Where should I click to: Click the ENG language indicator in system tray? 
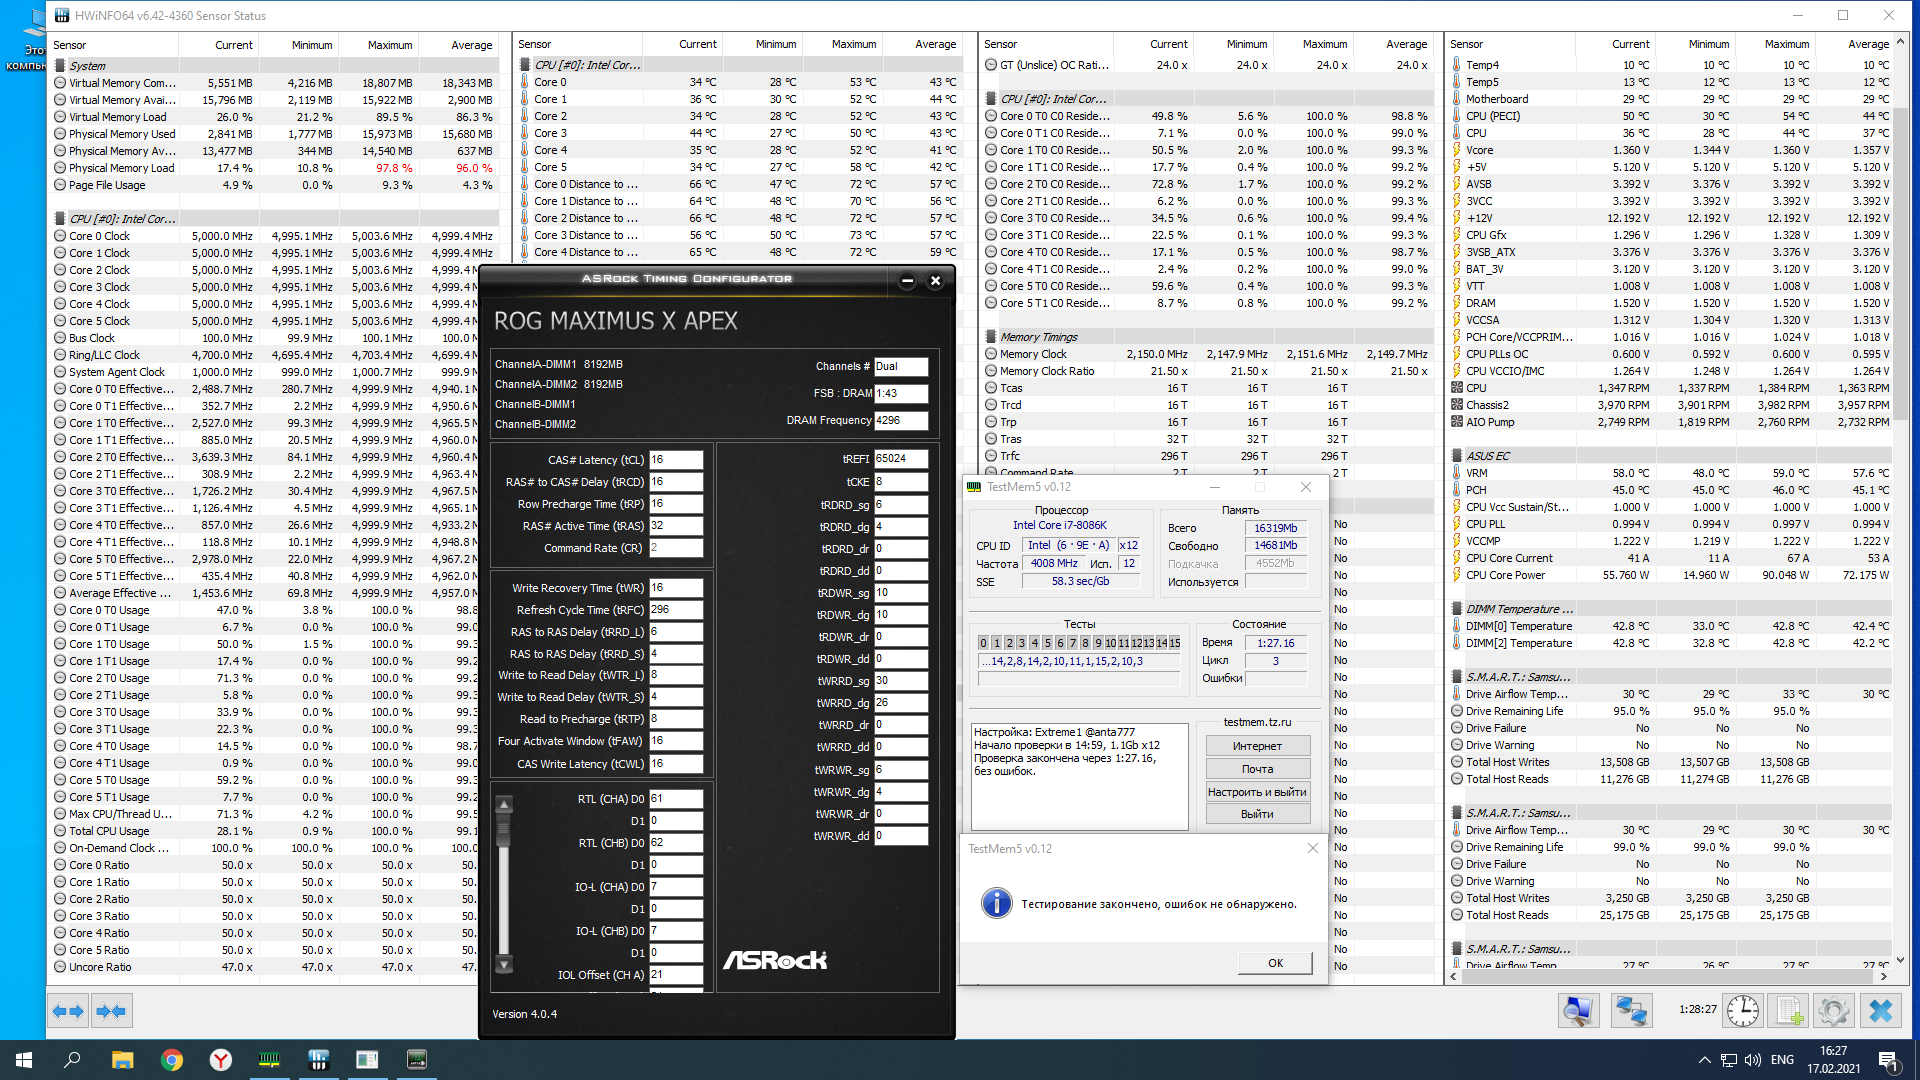(1782, 1060)
